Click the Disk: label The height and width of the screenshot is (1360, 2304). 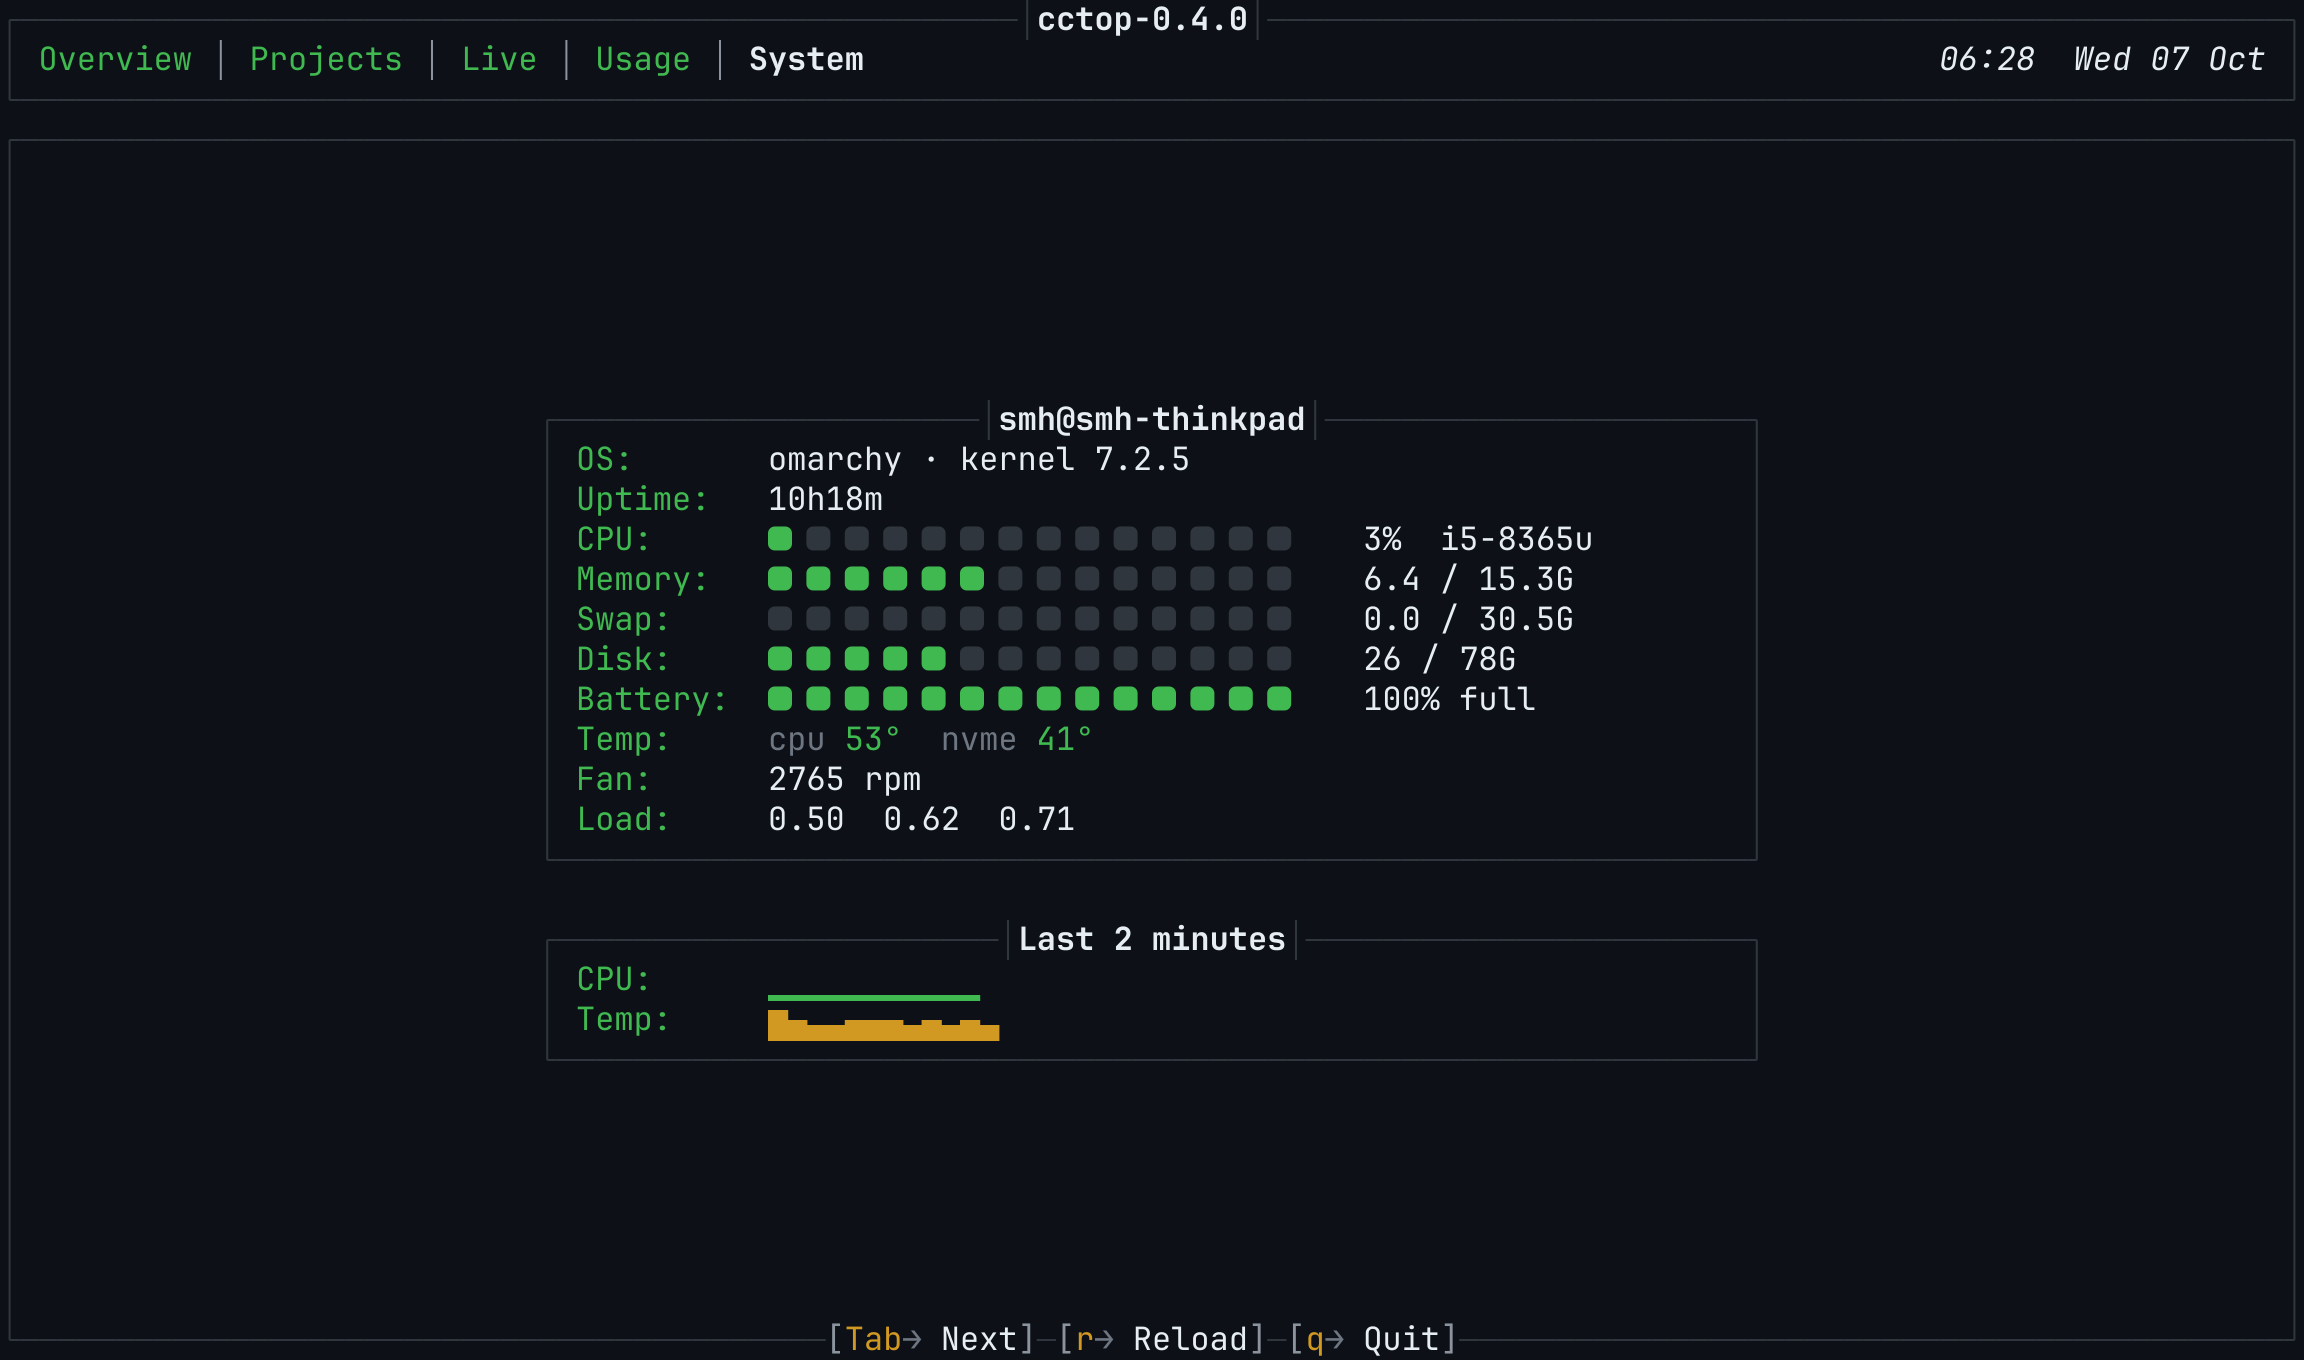coord(623,659)
